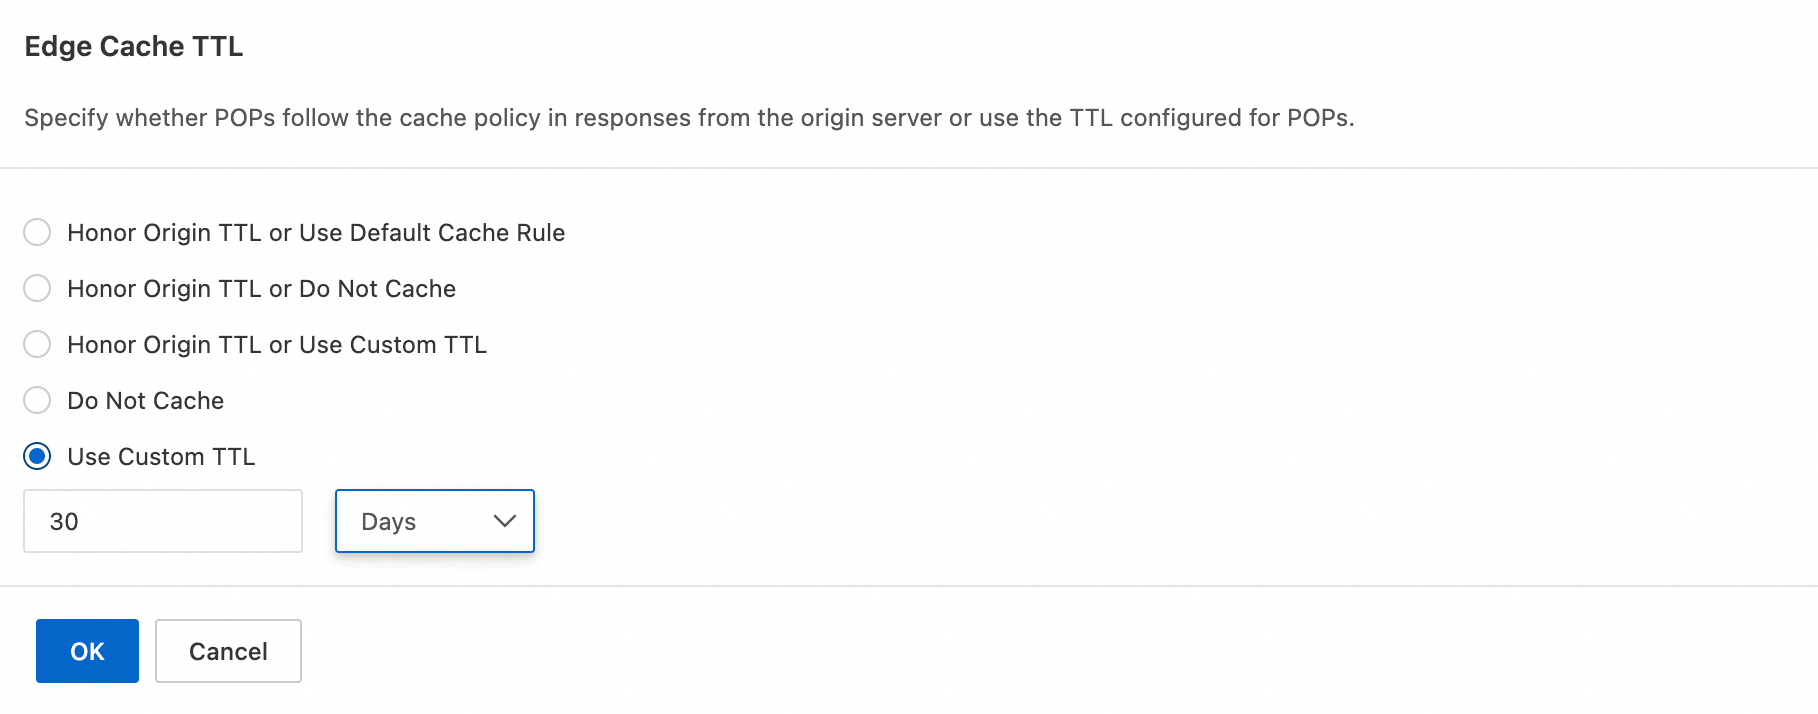Click the Cancel button
Viewport: 1818px width, 714px height.
[x=228, y=651]
